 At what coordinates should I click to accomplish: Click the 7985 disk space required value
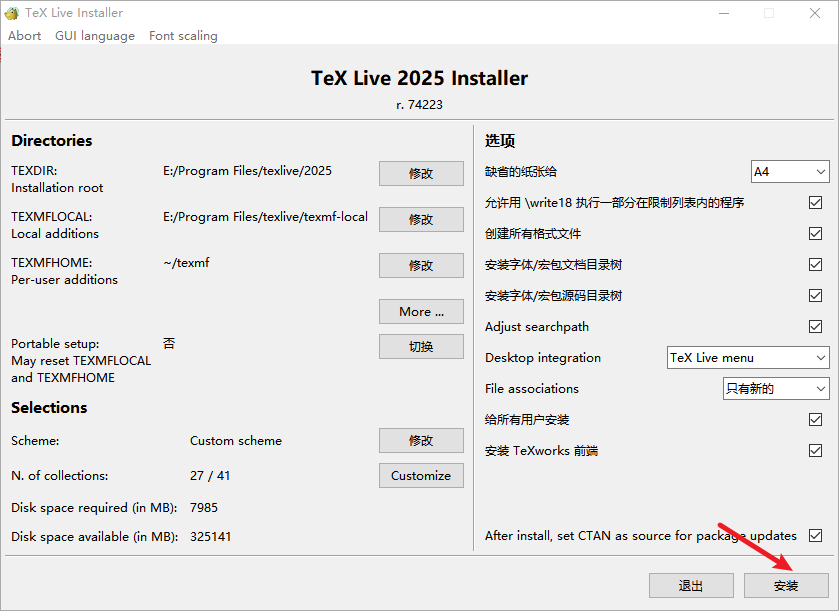pyautogui.click(x=204, y=507)
